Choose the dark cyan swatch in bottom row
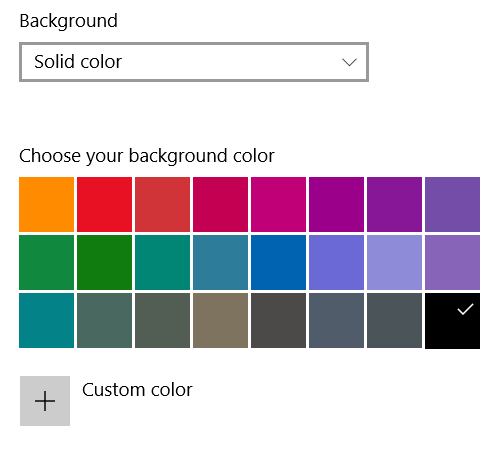498x449 pixels. (46, 320)
